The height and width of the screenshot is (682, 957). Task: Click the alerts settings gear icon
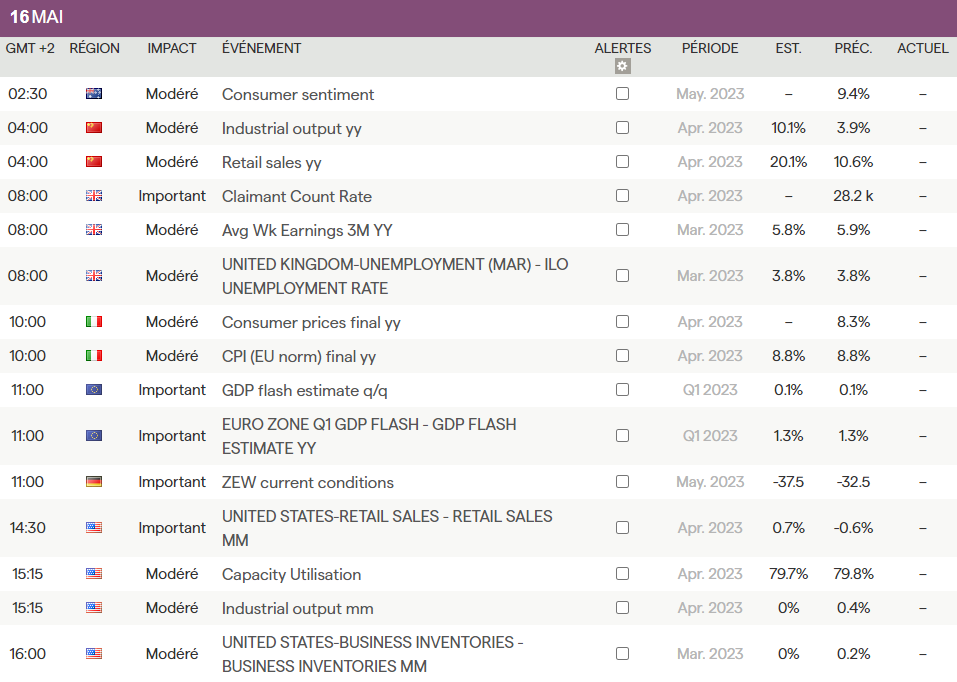click(622, 67)
